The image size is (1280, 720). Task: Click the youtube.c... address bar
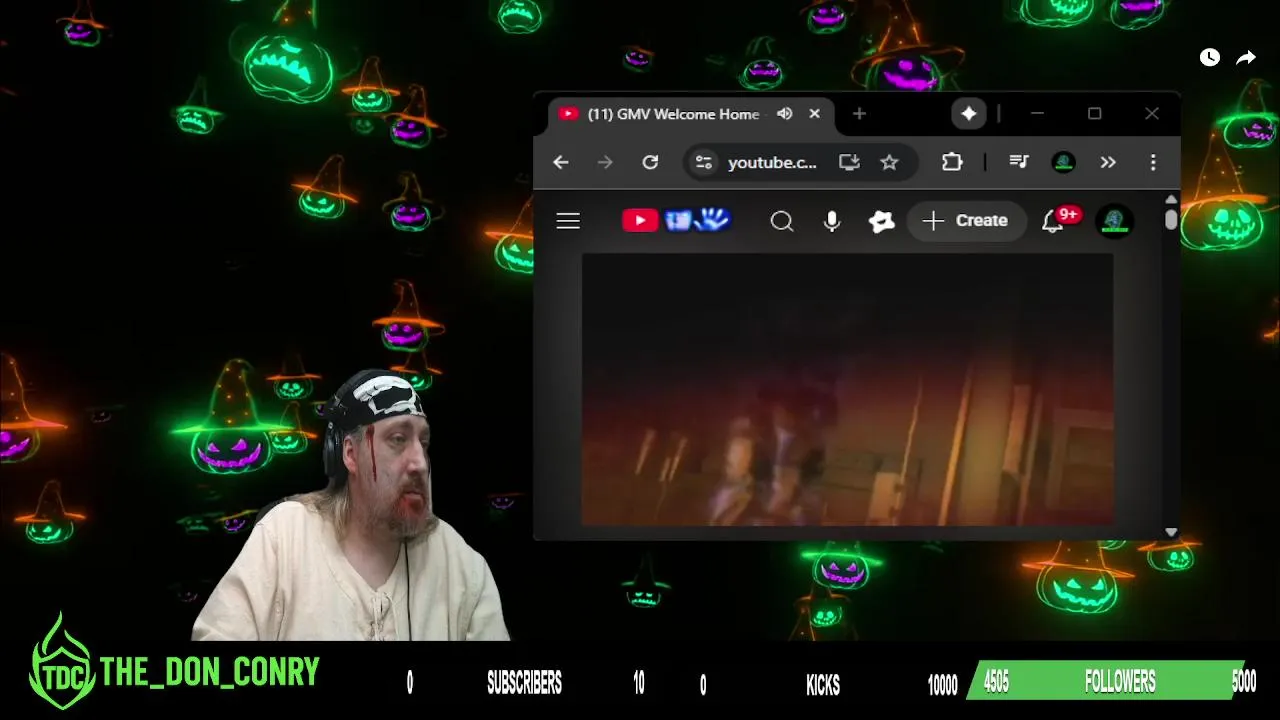coord(772,162)
